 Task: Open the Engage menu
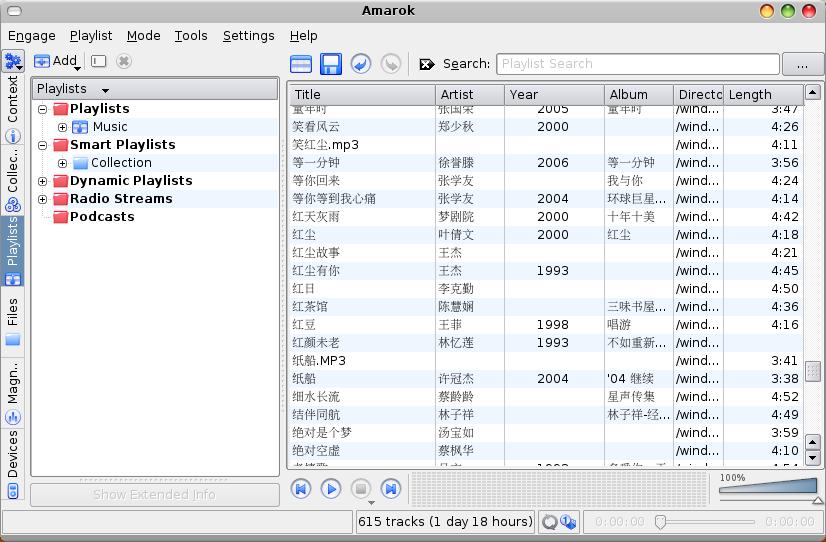[x=32, y=36]
